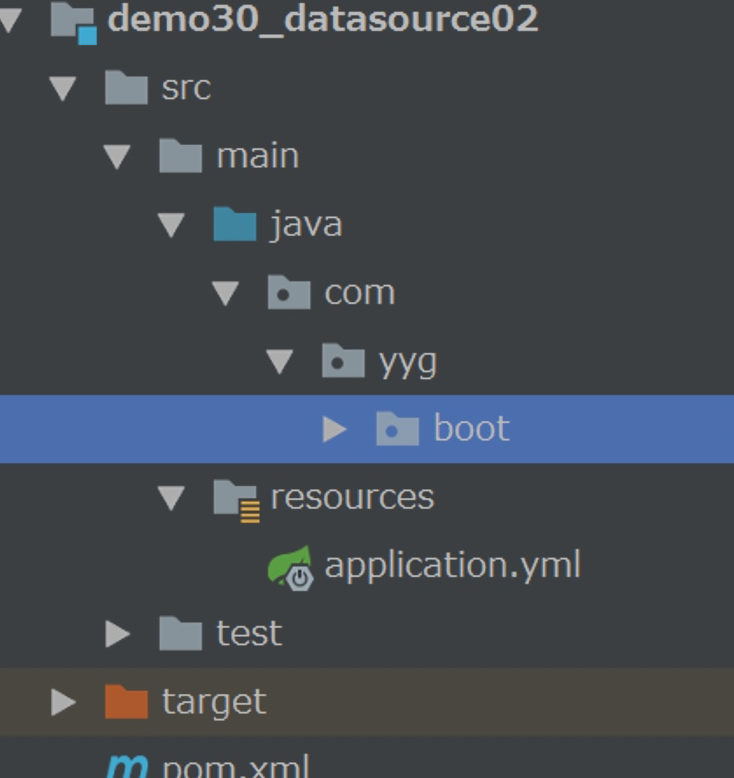Collapse the yyg package arrow

pyautogui.click(x=279, y=362)
